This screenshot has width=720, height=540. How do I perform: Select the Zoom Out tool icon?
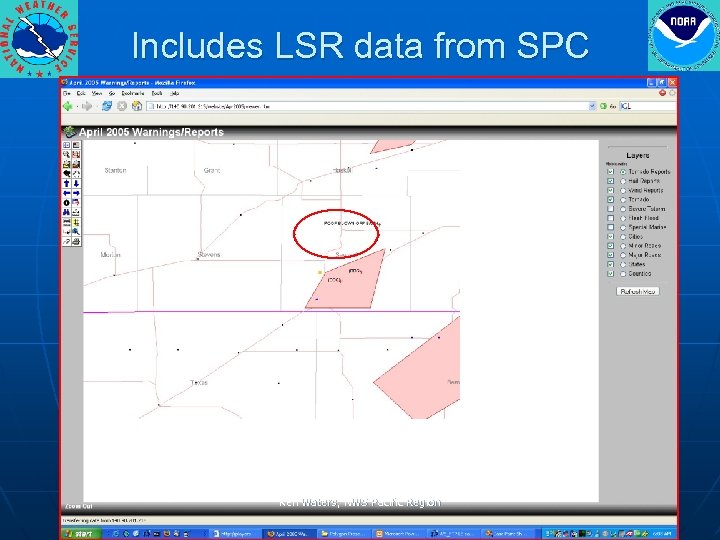[76, 155]
